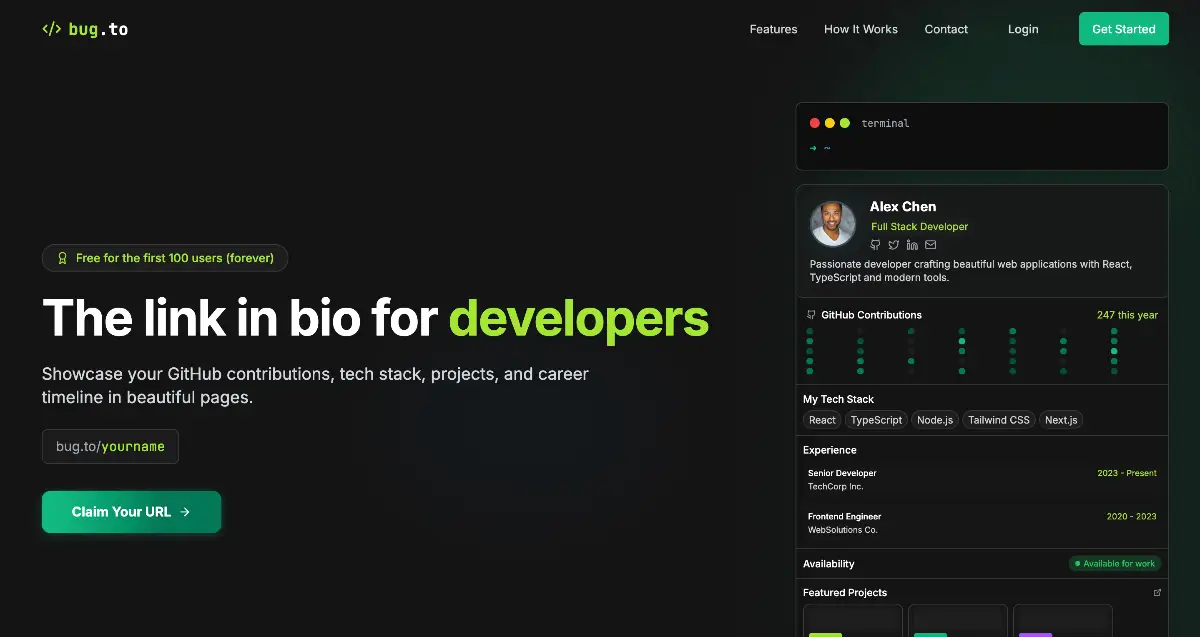Screen dimensions: 1200x637
Task: Open external link icon for Featured Projects
Action: click(1157, 592)
